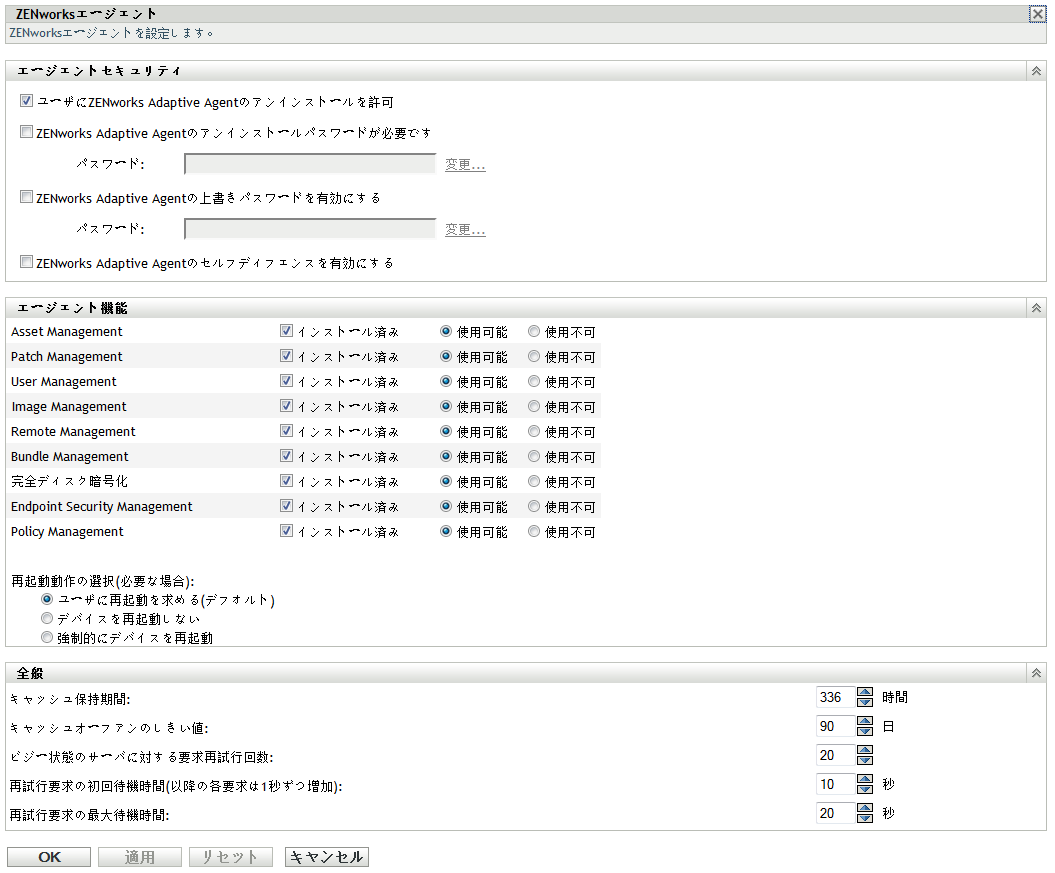Screen dimensions: 1055x873
Task: Click the 要求再試行回数 value field
Action: (x=836, y=755)
